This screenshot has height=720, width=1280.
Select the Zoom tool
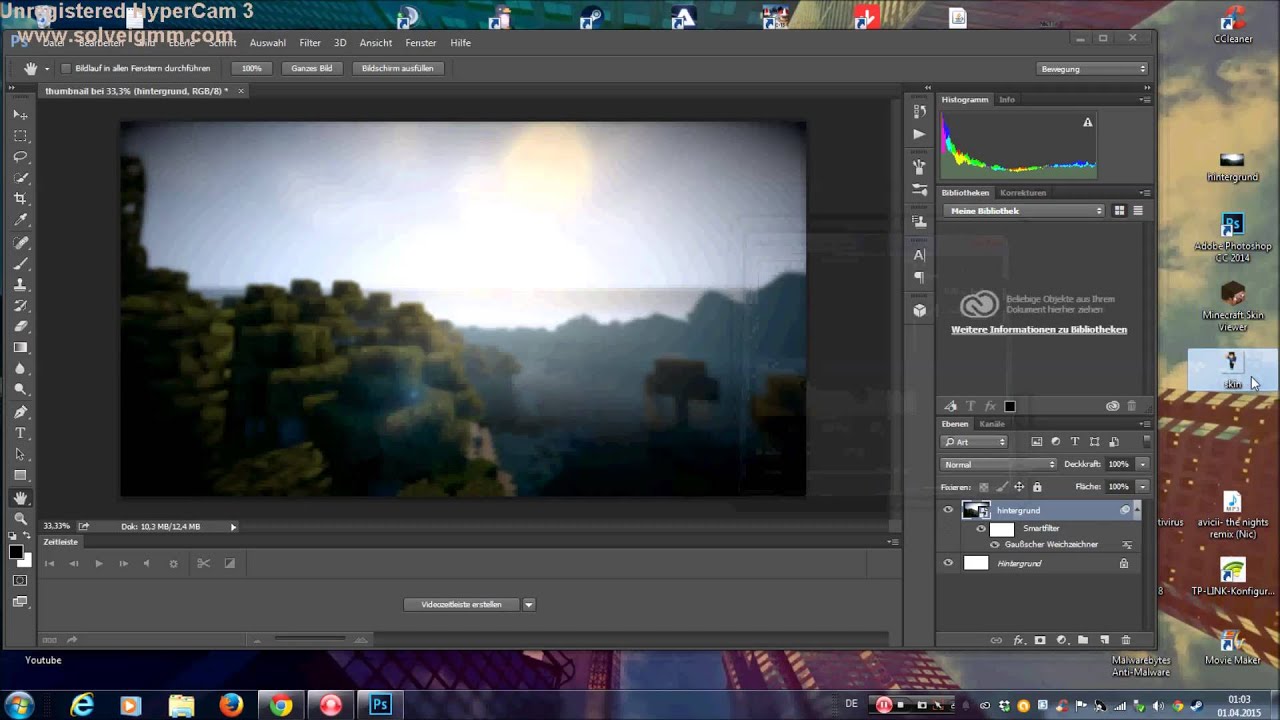(x=20, y=518)
